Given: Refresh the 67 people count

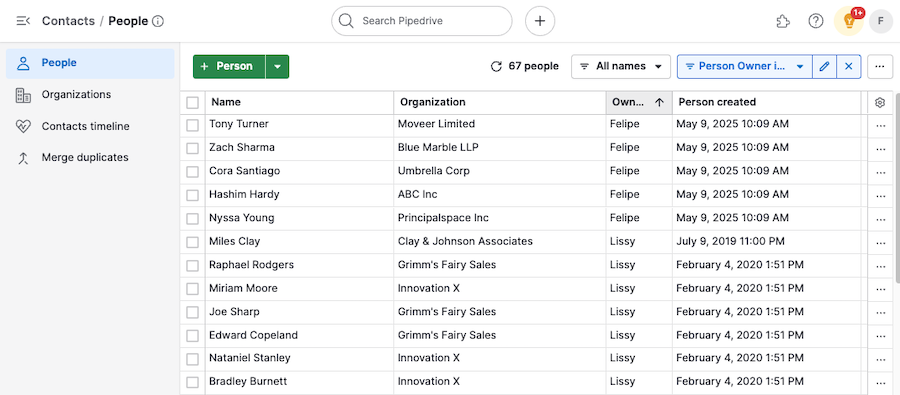Looking at the screenshot, I should tap(496, 67).
